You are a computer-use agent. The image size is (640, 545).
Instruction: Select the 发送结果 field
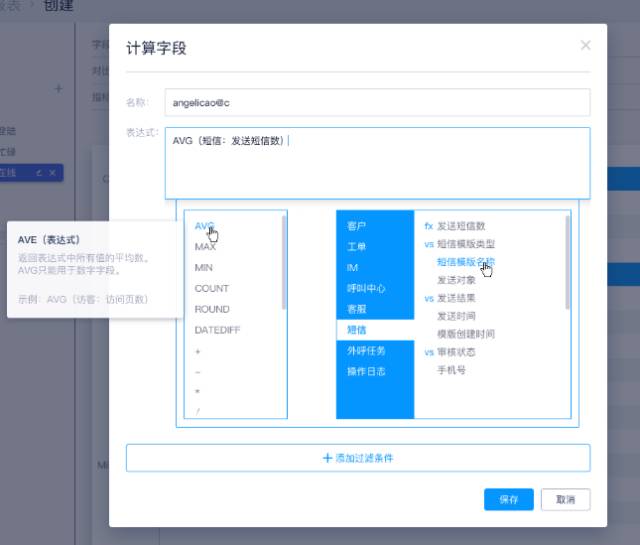point(456,298)
